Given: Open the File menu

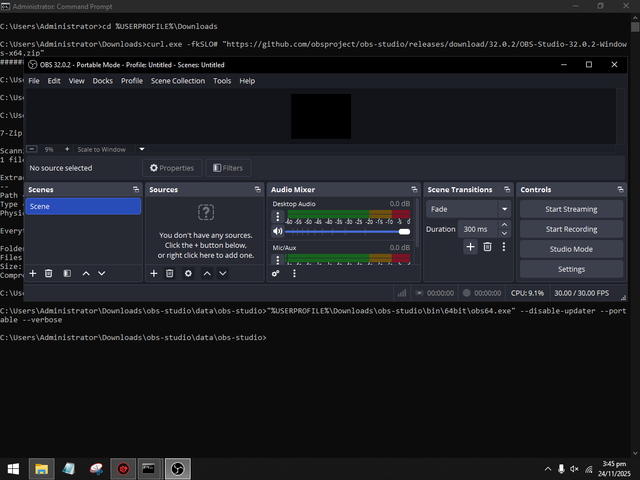Looking at the screenshot, I should (x=34, y=81).
